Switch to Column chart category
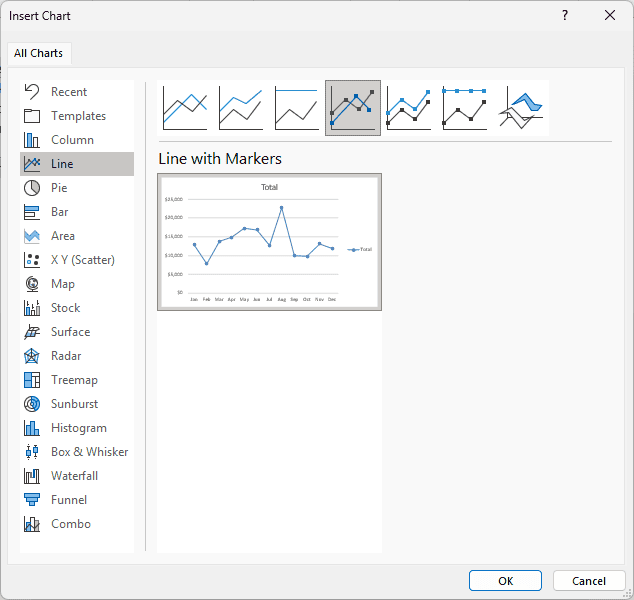Viewport: 634px width, 600px height. pos(77,140)
